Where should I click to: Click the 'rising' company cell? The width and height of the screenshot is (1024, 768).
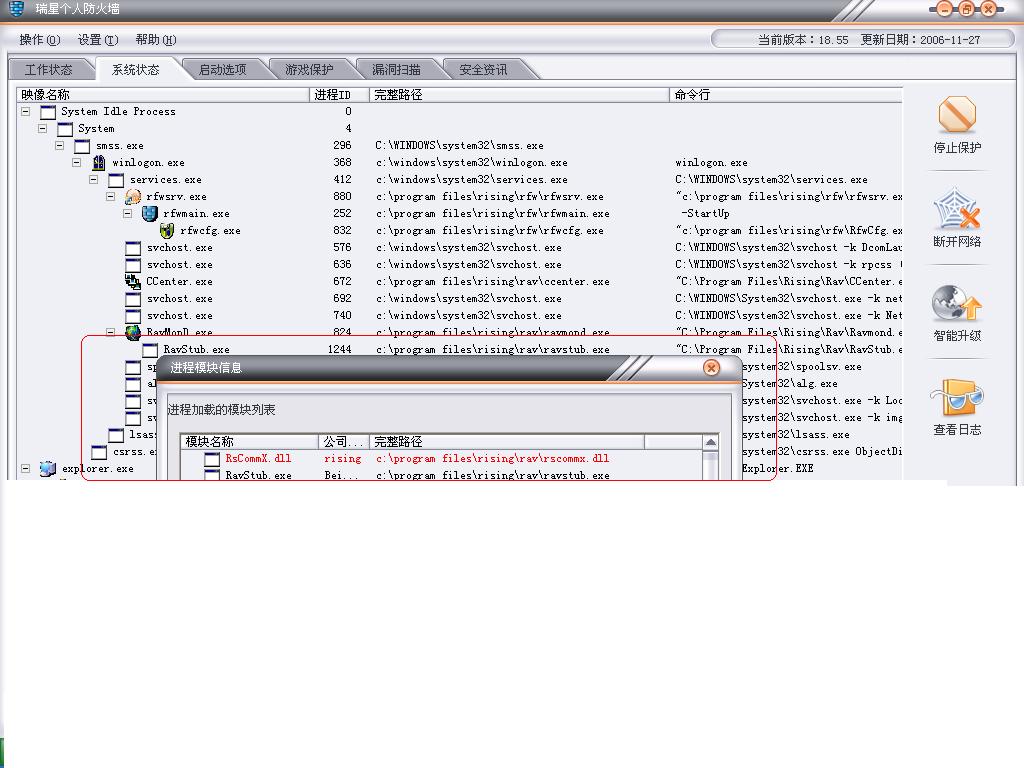(343, 458)
